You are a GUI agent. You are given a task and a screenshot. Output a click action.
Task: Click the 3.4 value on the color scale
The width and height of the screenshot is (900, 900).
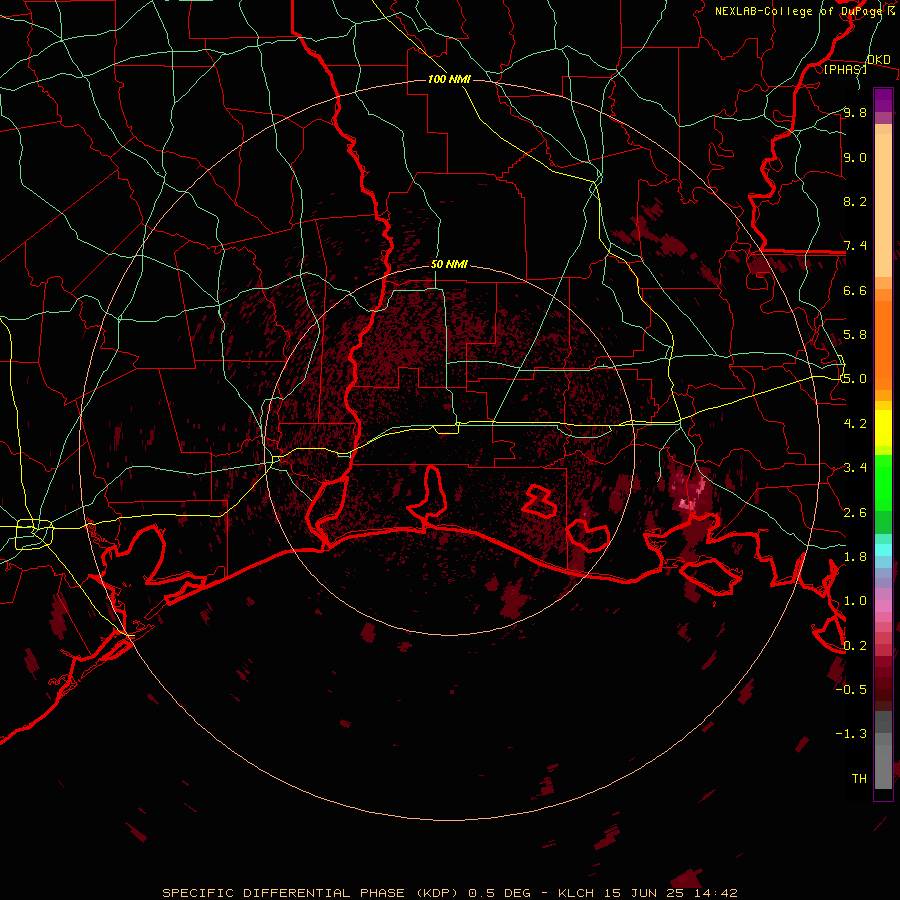click(855, 468)
